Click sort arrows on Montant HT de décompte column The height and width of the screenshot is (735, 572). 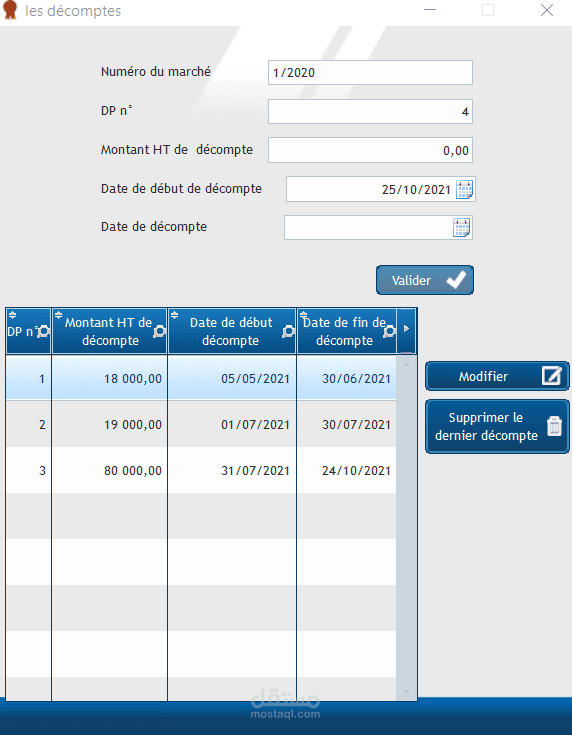click(59, 315)
